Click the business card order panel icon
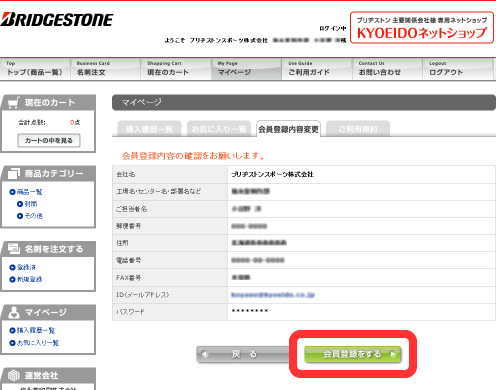This screenshot has height=390, width=496. coord(14,249)
